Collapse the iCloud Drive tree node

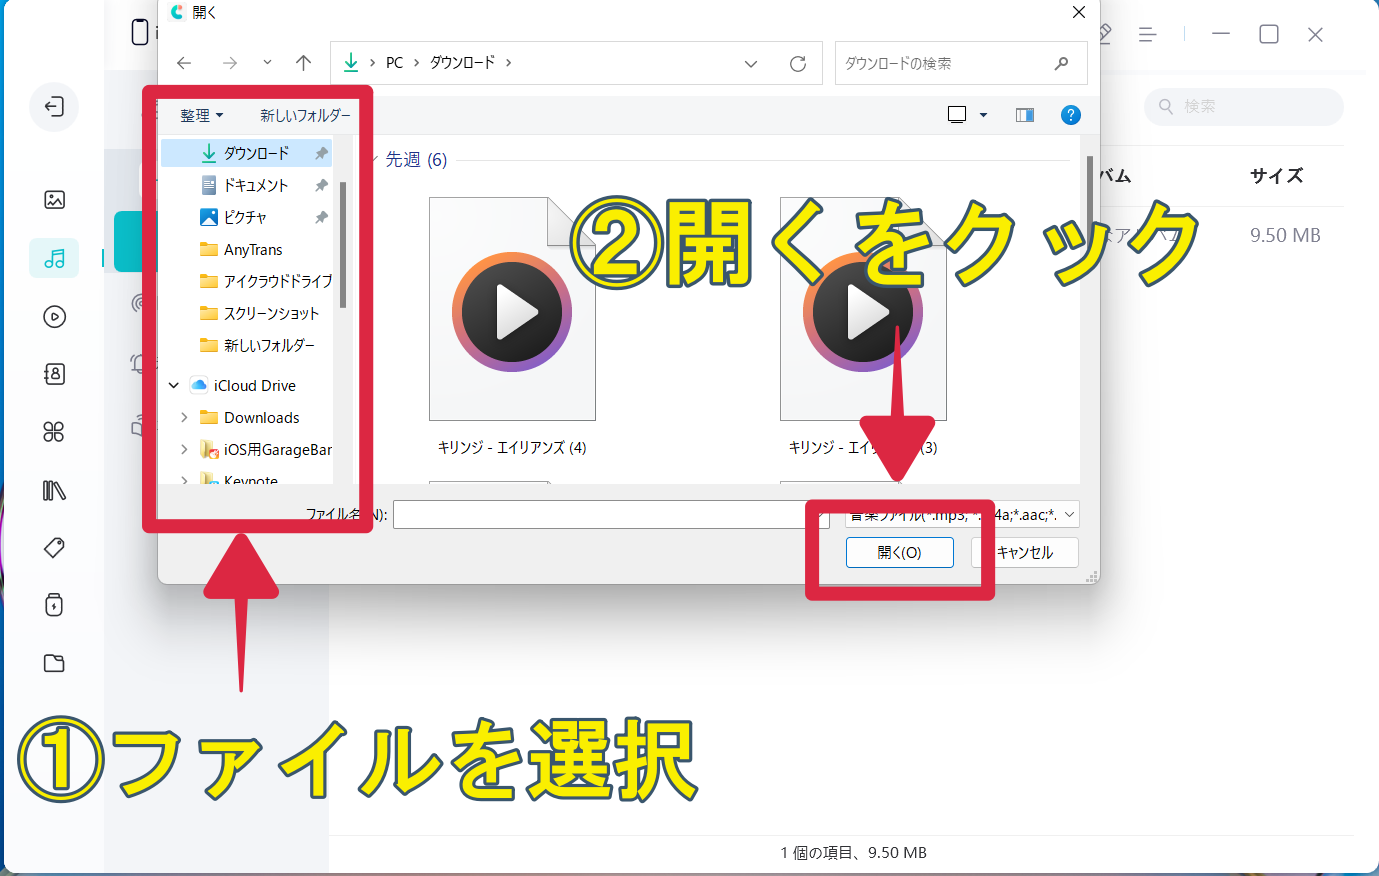174,386
